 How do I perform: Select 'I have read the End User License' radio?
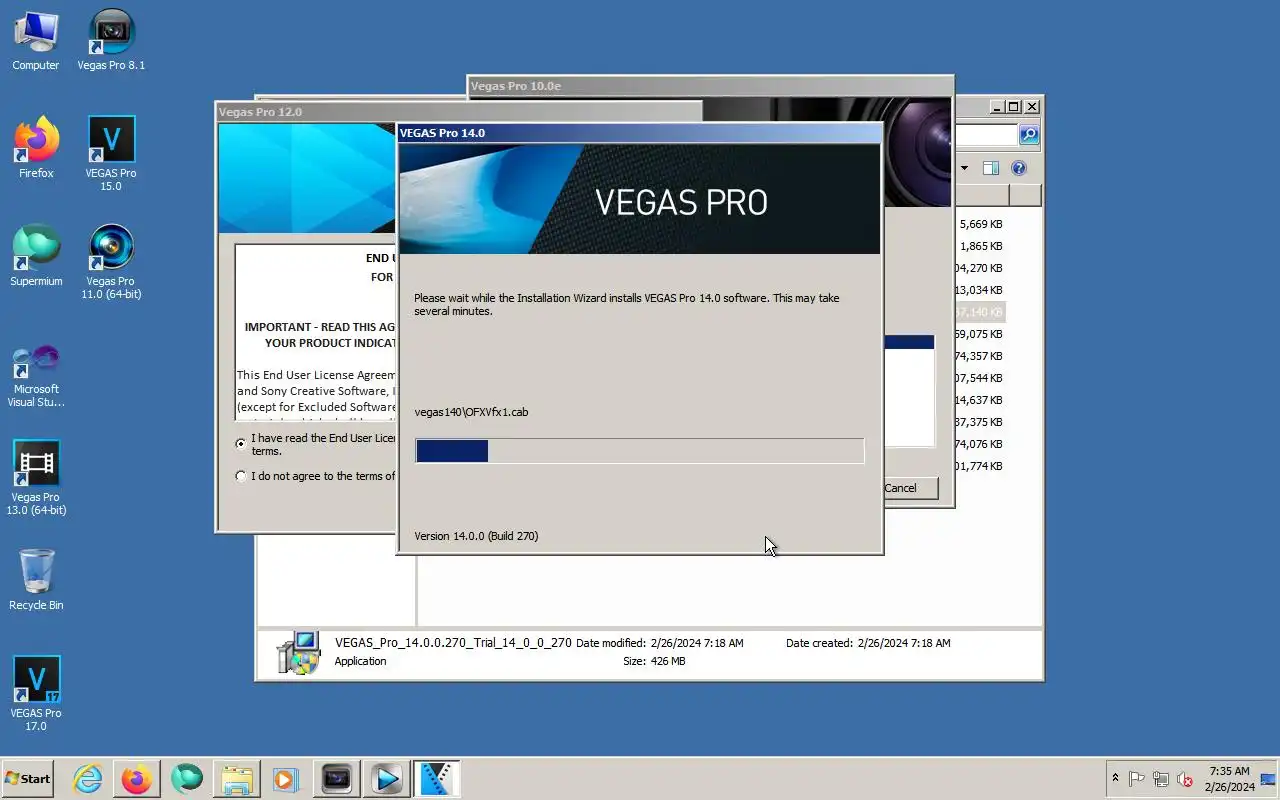click(241, 443)
